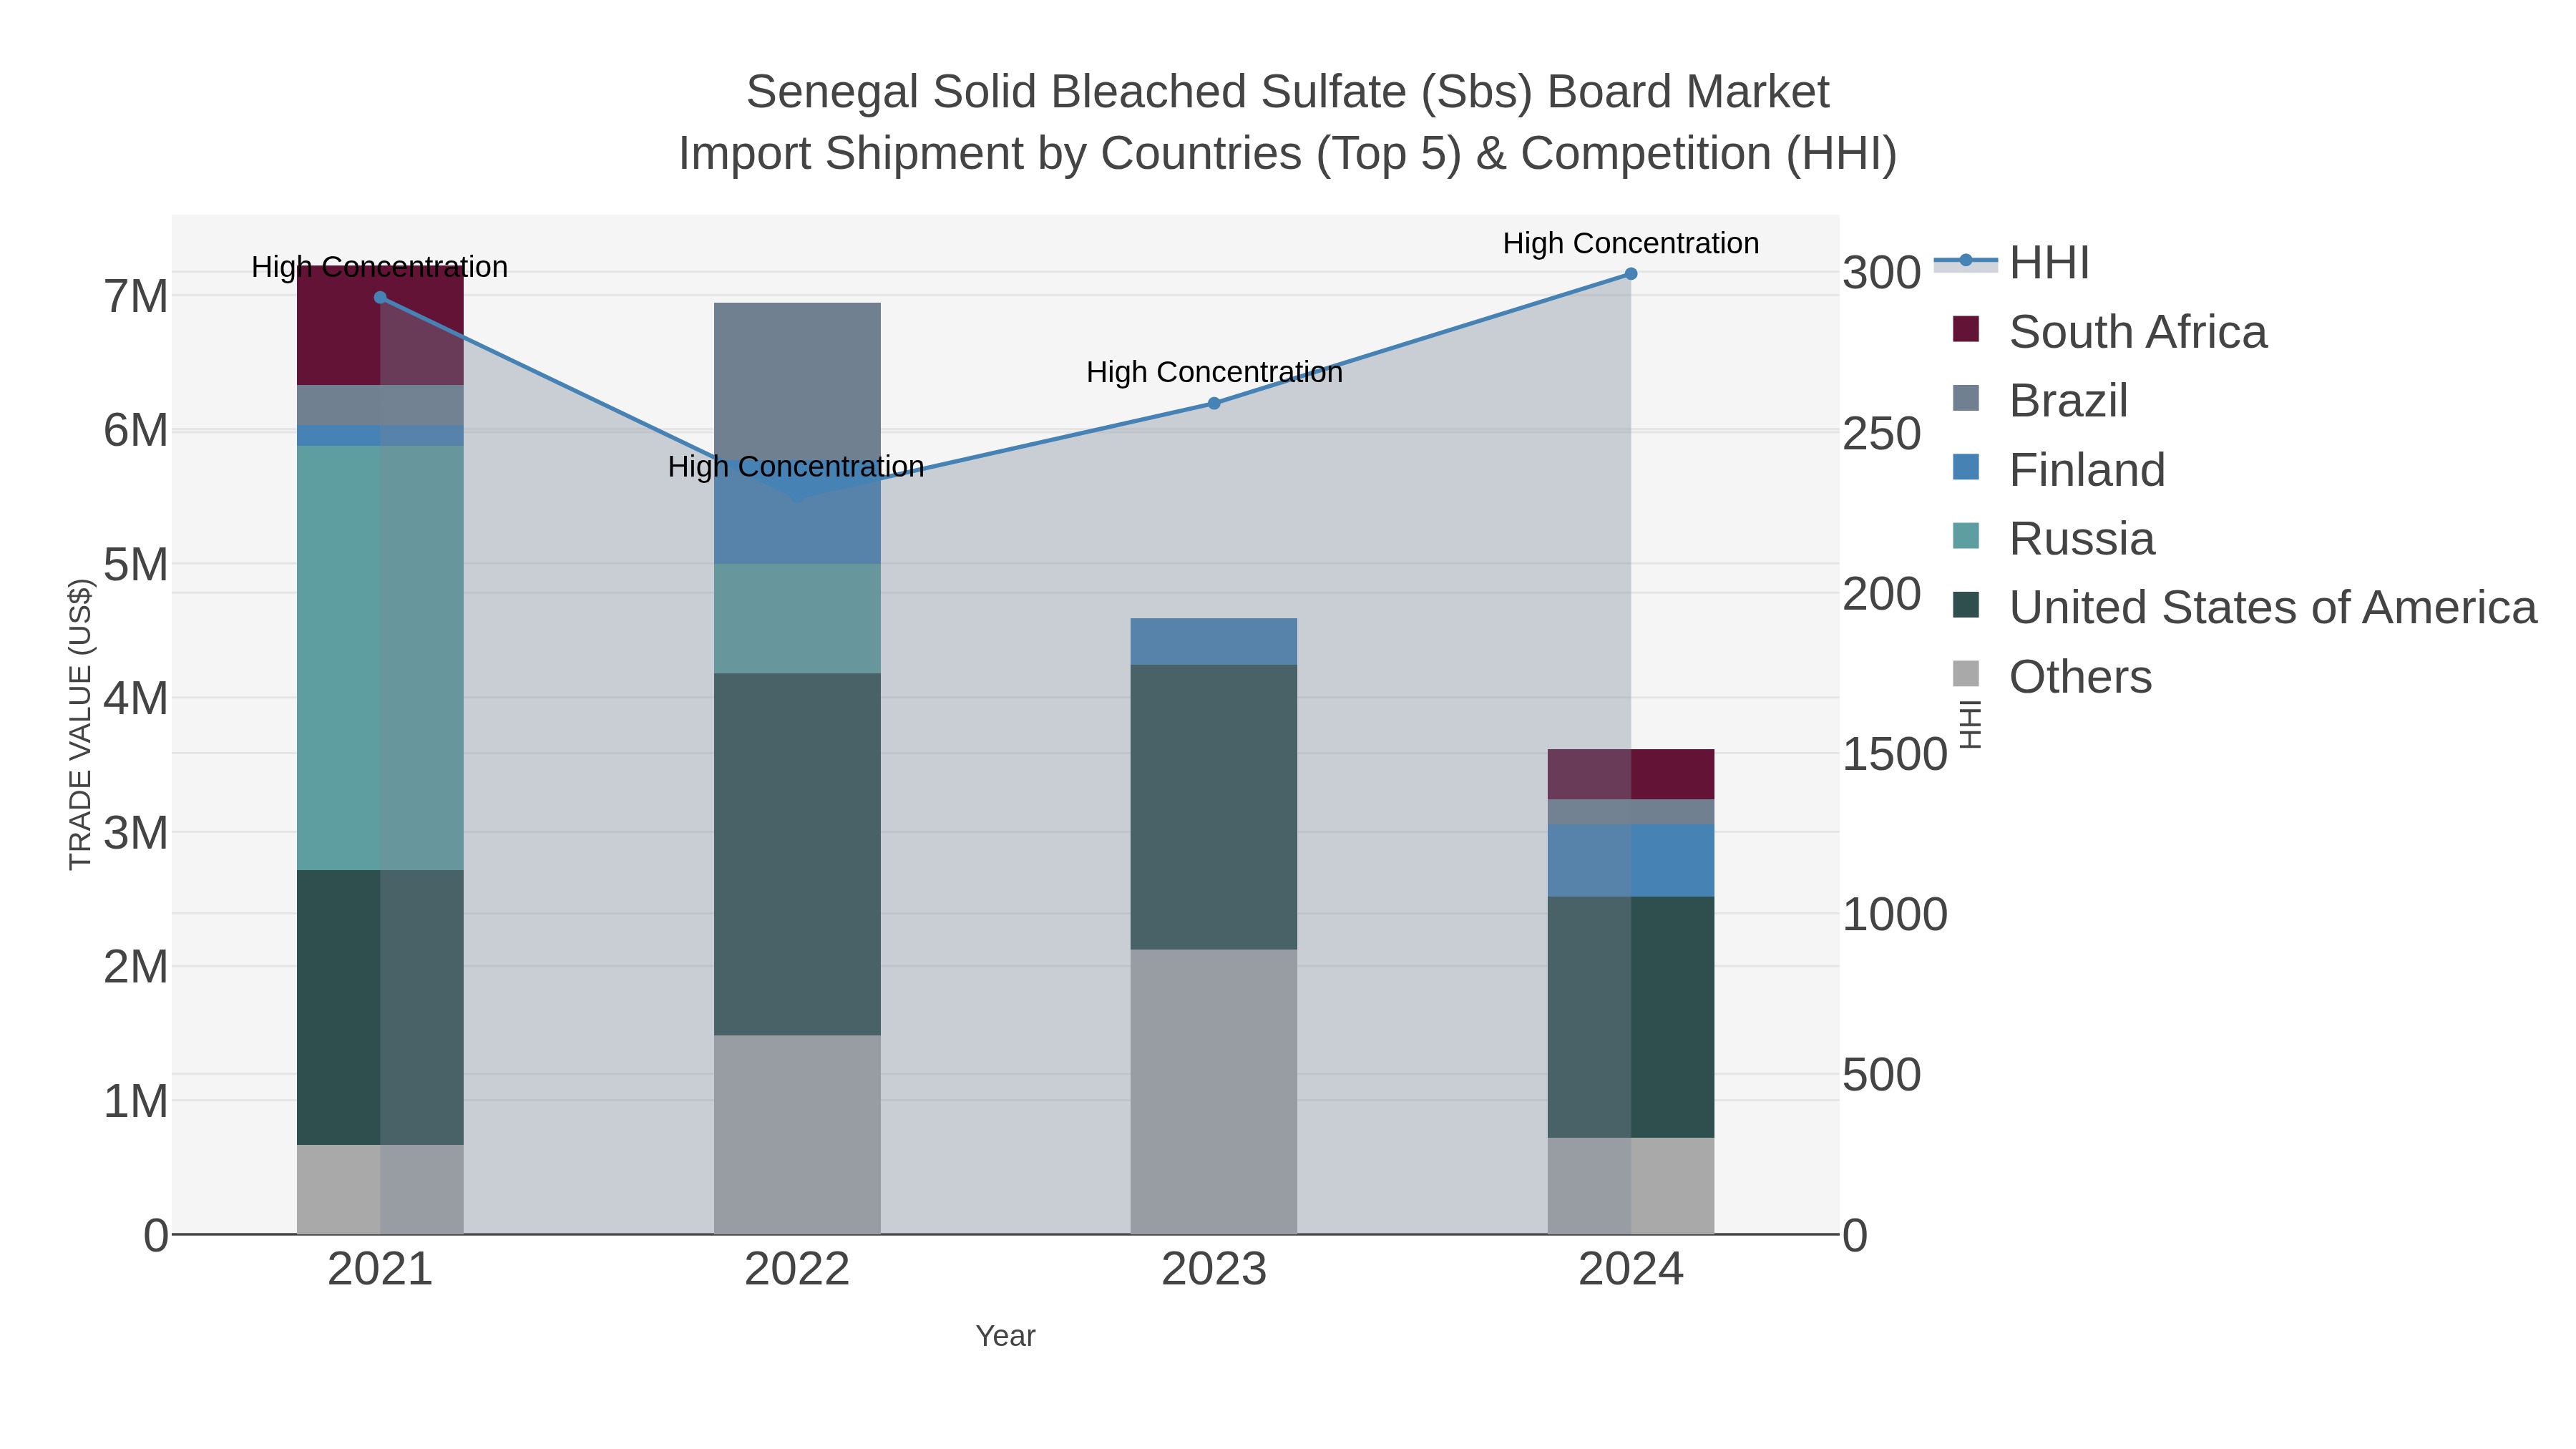2576x1449 pixels.
Task: Click Others segment of 2021 bar
Action: click(x=380, y=1190)
